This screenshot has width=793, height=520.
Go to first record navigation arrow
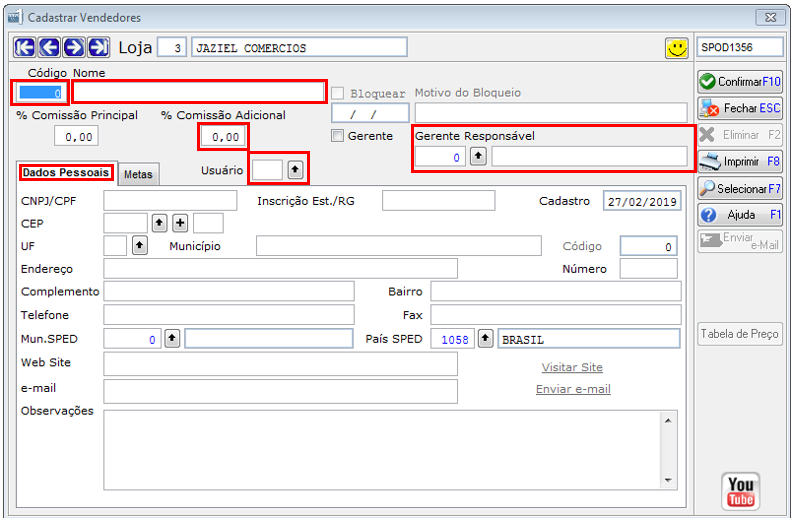point(24,48)
